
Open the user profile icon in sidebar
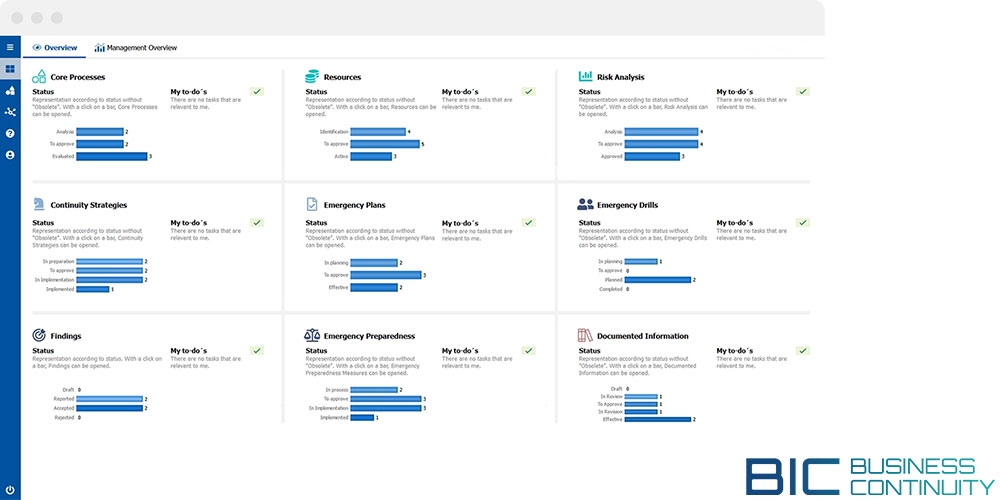tap(10, 155)
